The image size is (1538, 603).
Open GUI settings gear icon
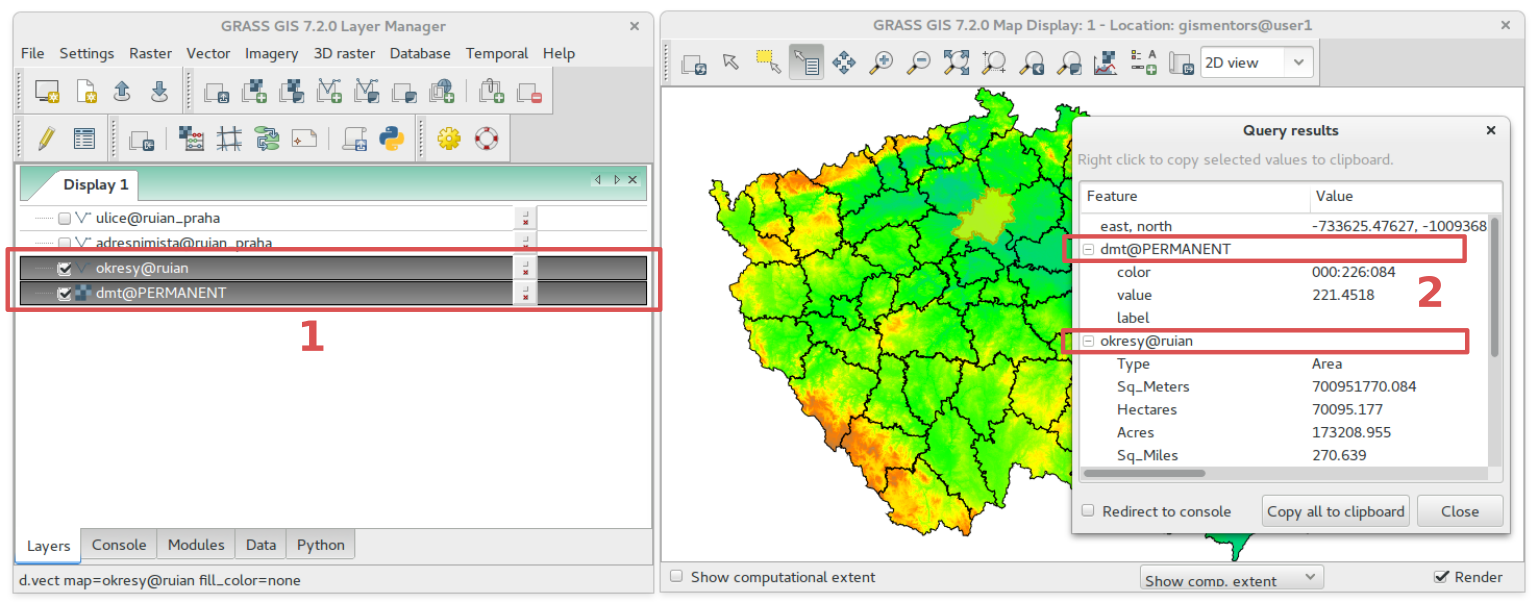449,138
